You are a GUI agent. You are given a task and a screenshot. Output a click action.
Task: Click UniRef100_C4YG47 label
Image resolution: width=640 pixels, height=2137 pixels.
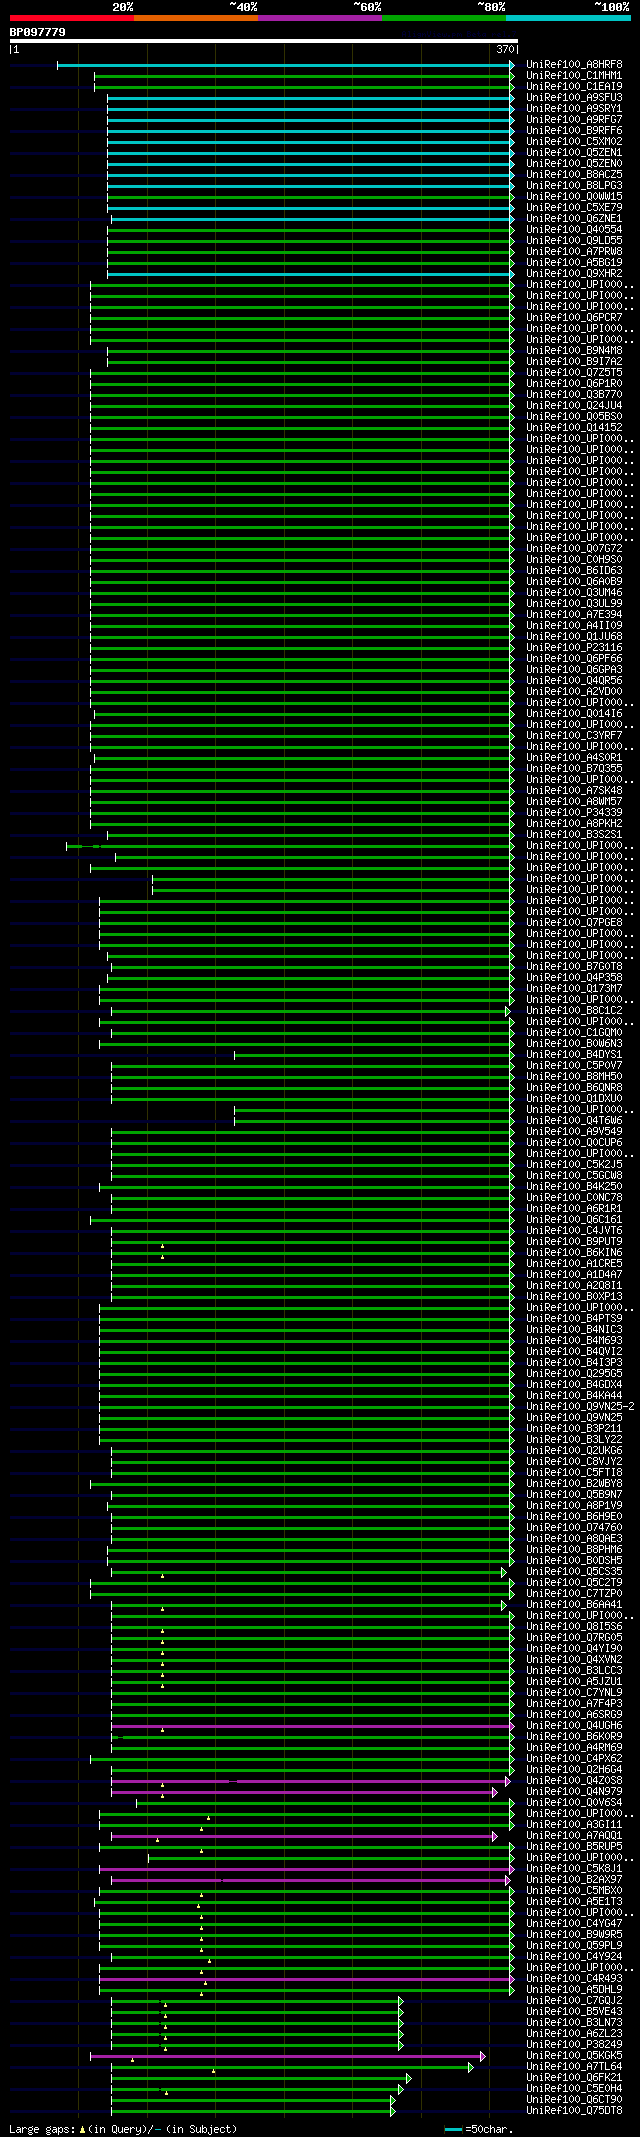tap(574, 1924)
